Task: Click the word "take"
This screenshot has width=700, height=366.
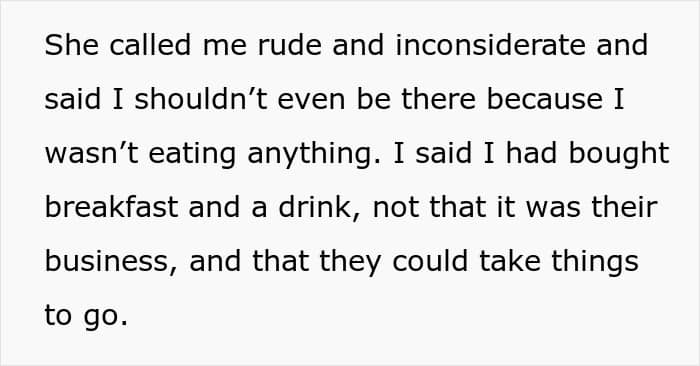Action: [x=510, y=262]
